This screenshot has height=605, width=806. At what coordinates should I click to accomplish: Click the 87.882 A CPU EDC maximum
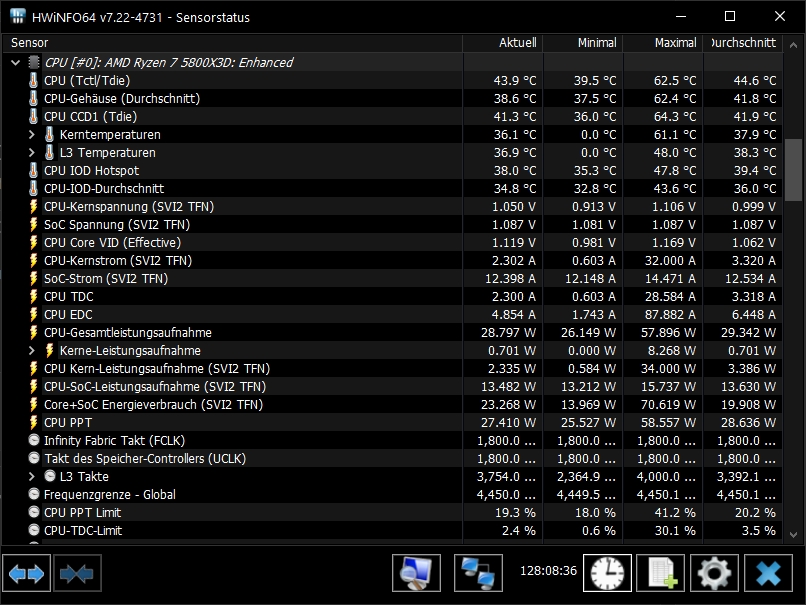[670, 315]
